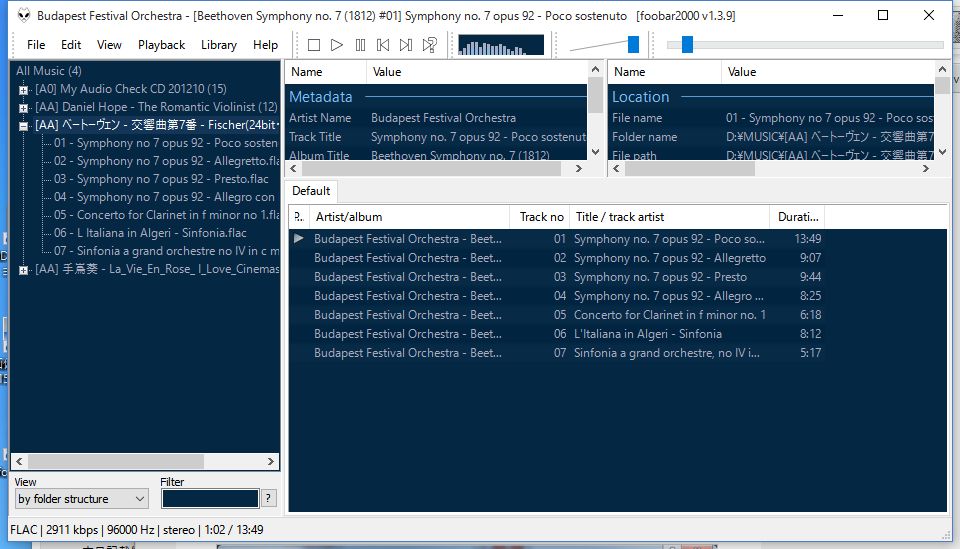Click the Folder name location row
The width and height of the screenshot is (960, 549).
pos(772,136)
